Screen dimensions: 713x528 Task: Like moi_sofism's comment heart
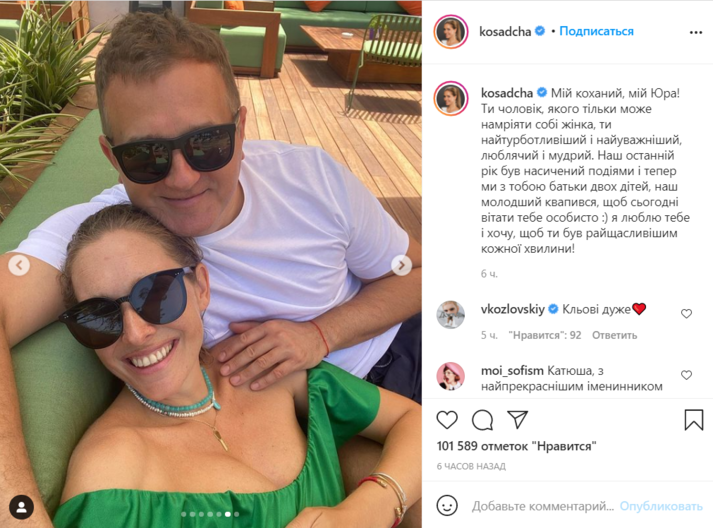coord(686,375)
